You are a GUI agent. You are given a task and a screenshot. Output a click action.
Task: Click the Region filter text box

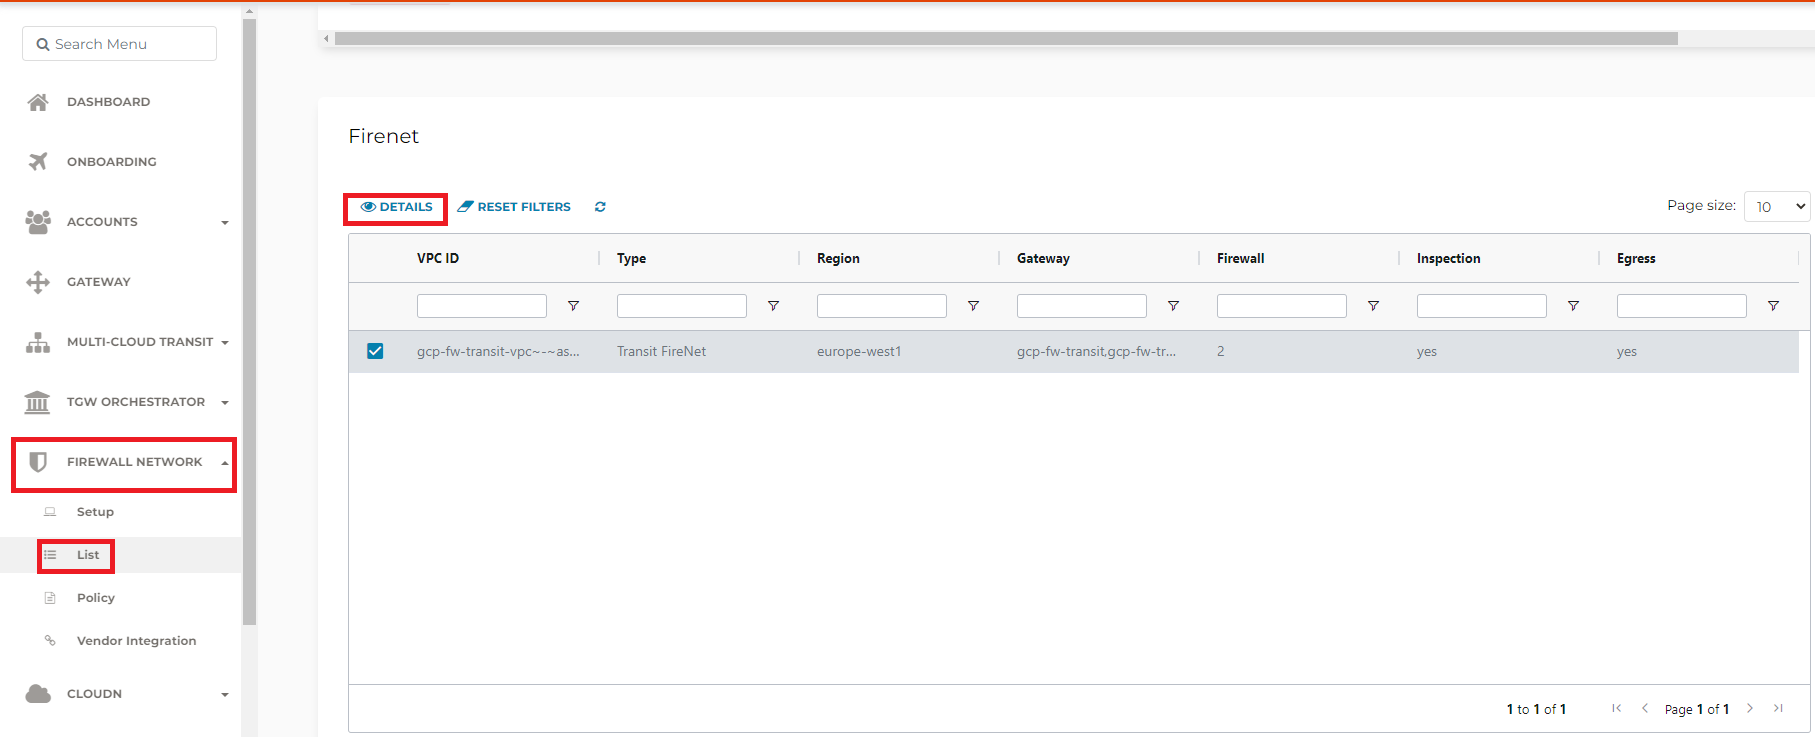pyautogui.click(x=882, y=306)
